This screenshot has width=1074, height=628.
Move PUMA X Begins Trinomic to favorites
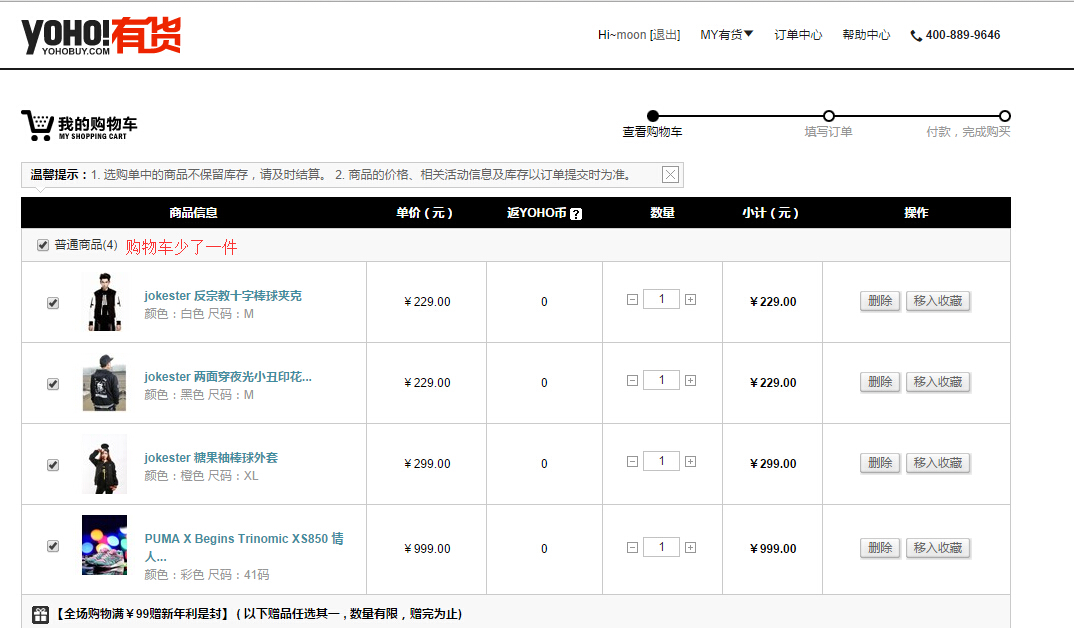coord(938,548)
